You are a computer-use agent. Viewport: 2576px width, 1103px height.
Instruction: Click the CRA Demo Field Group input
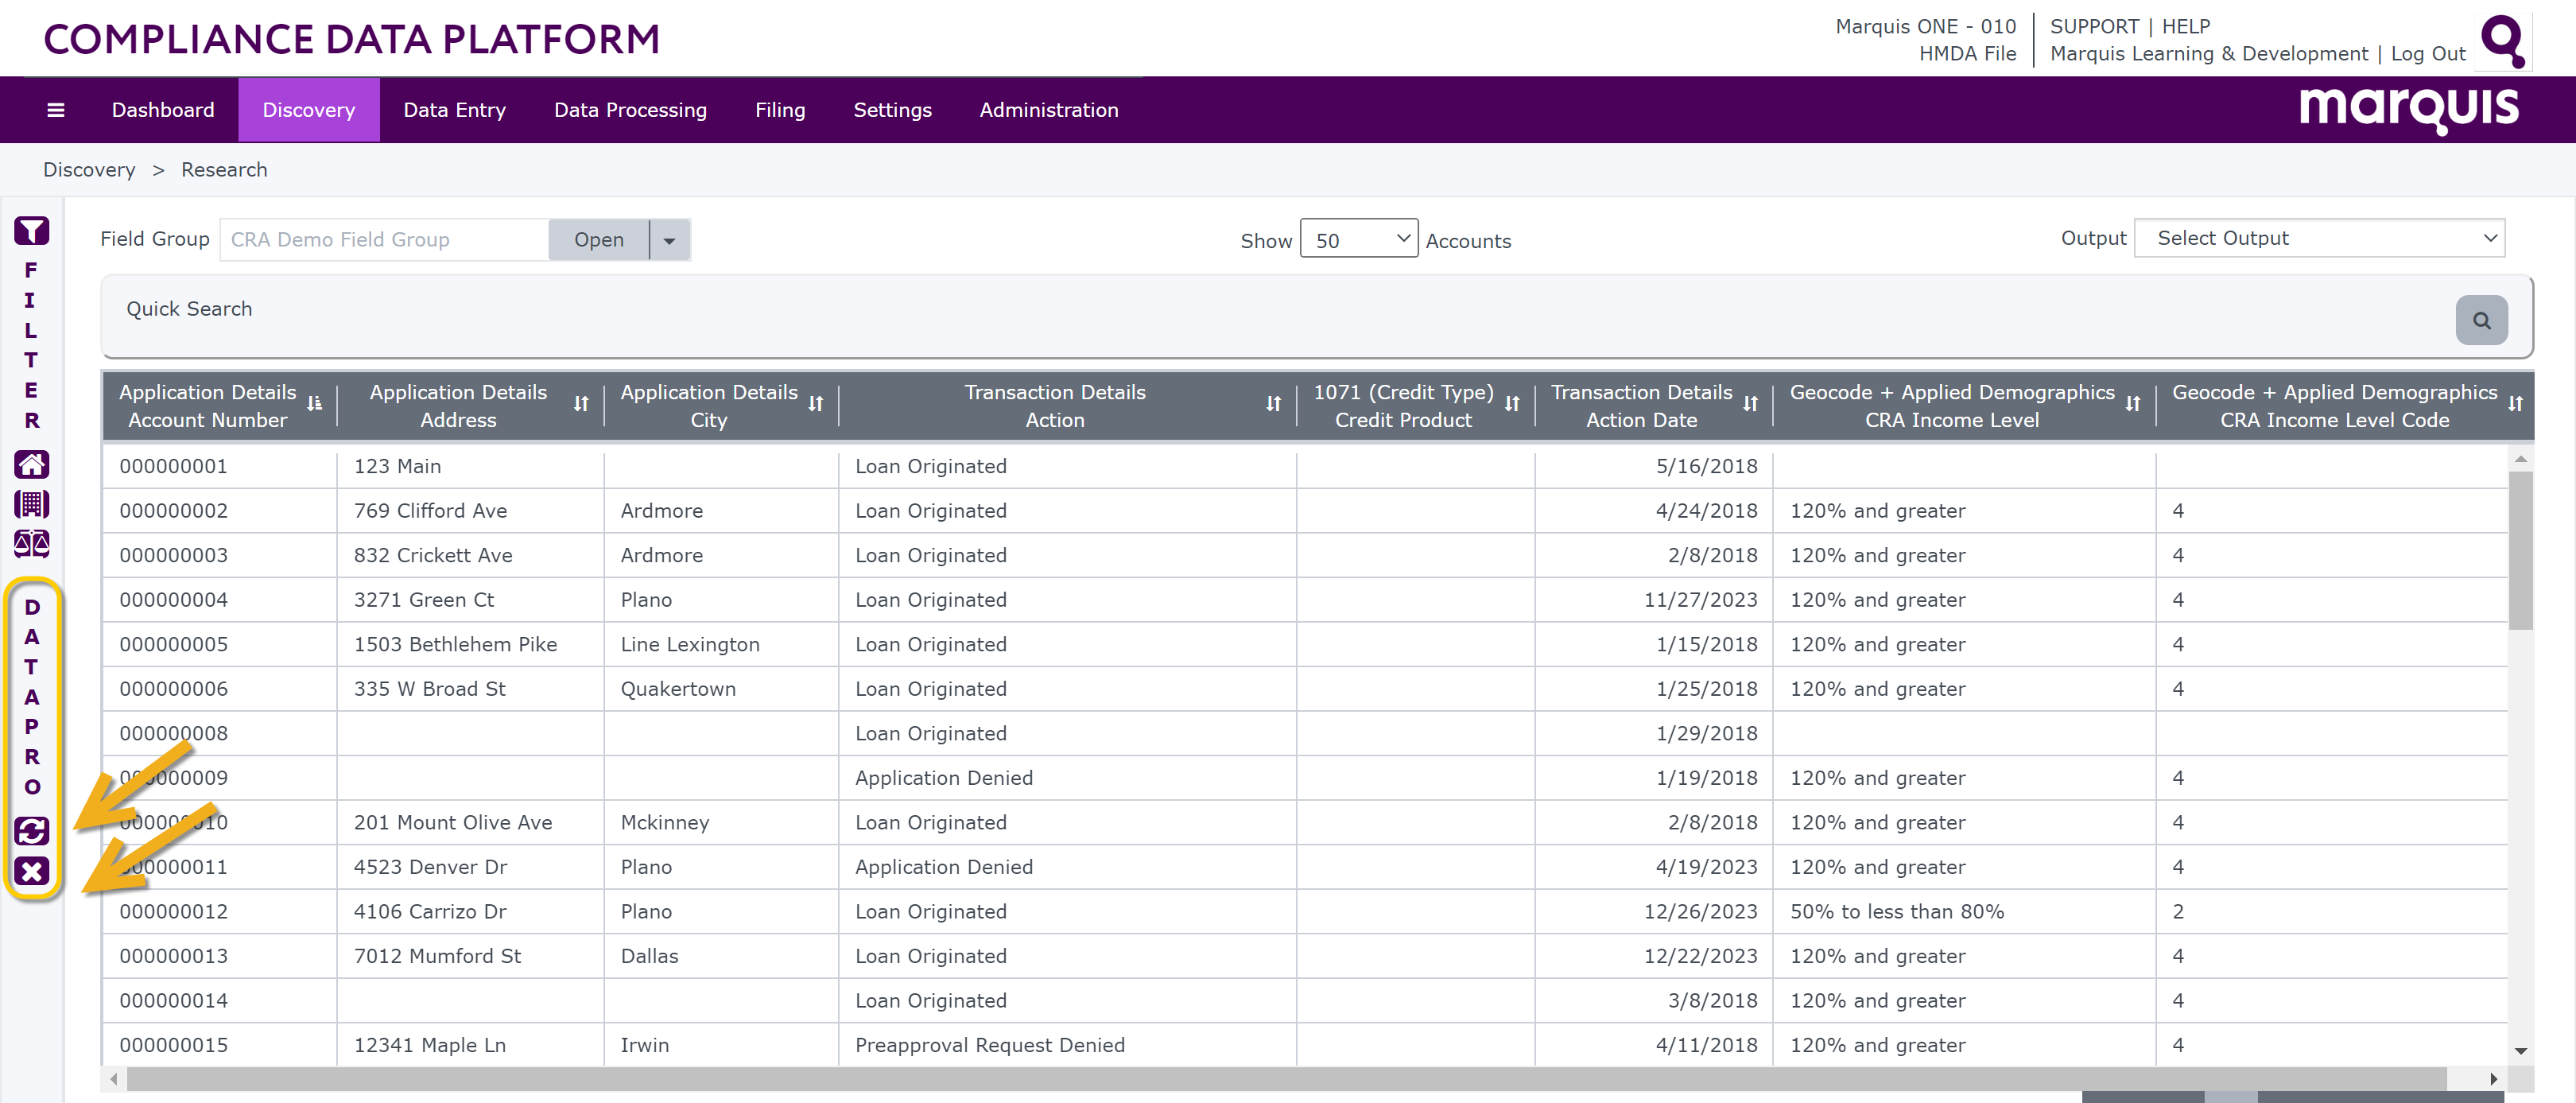click(384, 240)
